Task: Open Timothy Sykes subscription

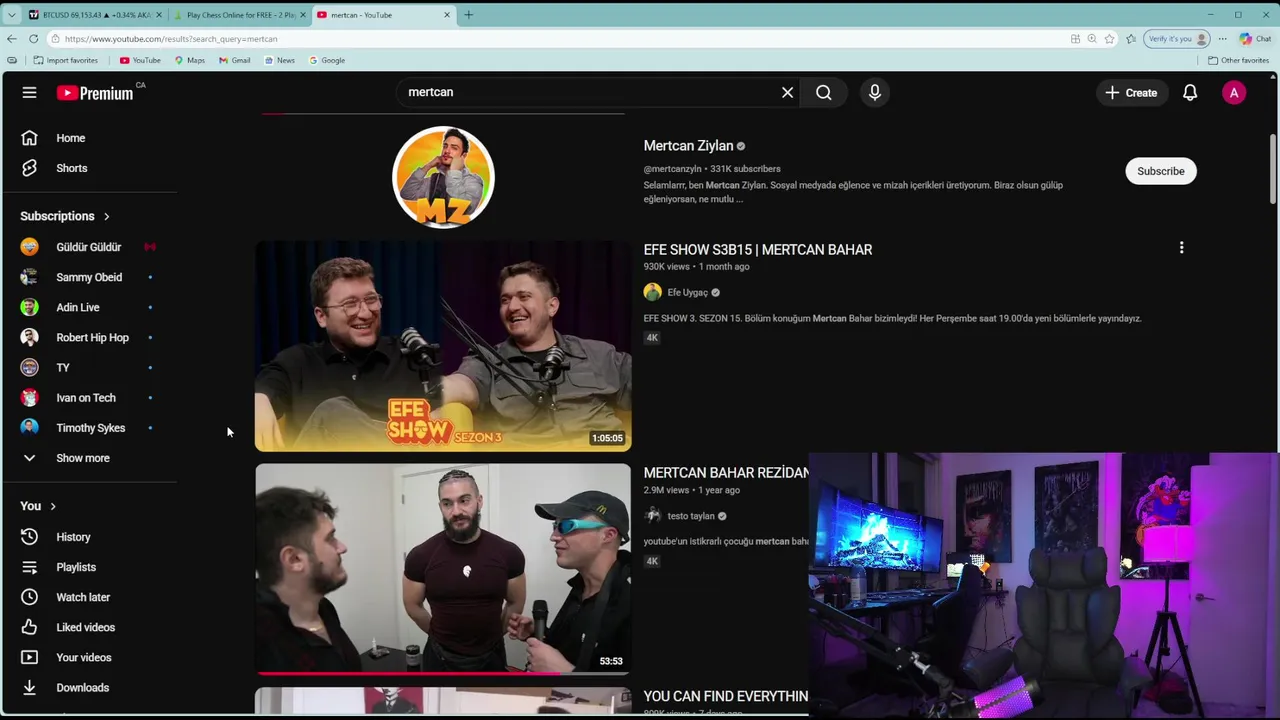Action: pyautogui.click(x=90, y=428)
